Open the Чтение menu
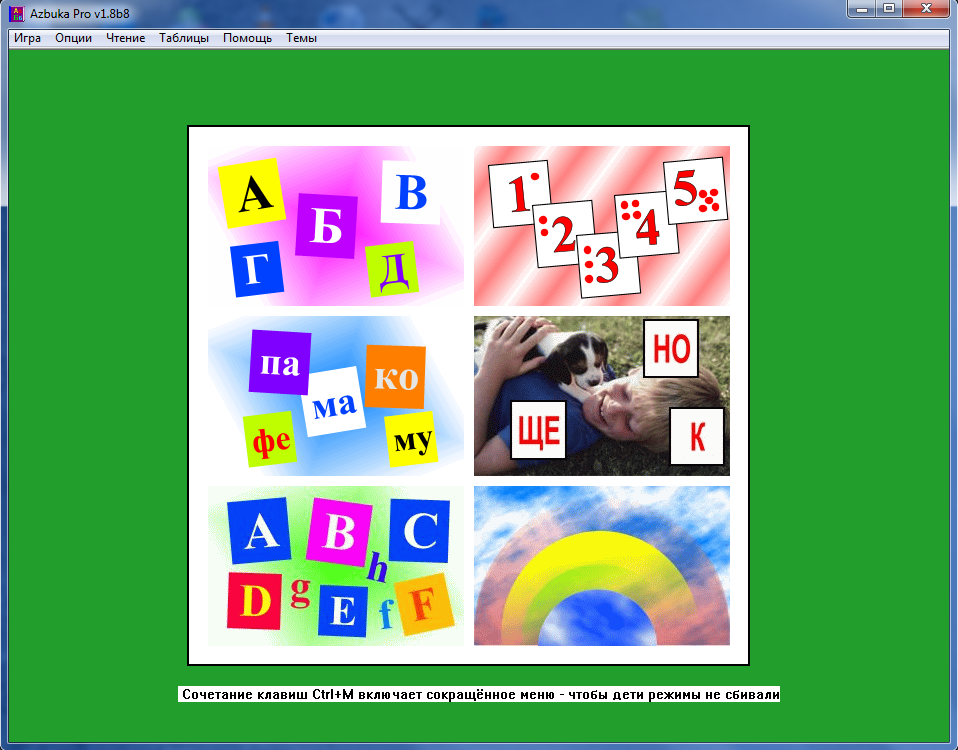 pos(125,38)
